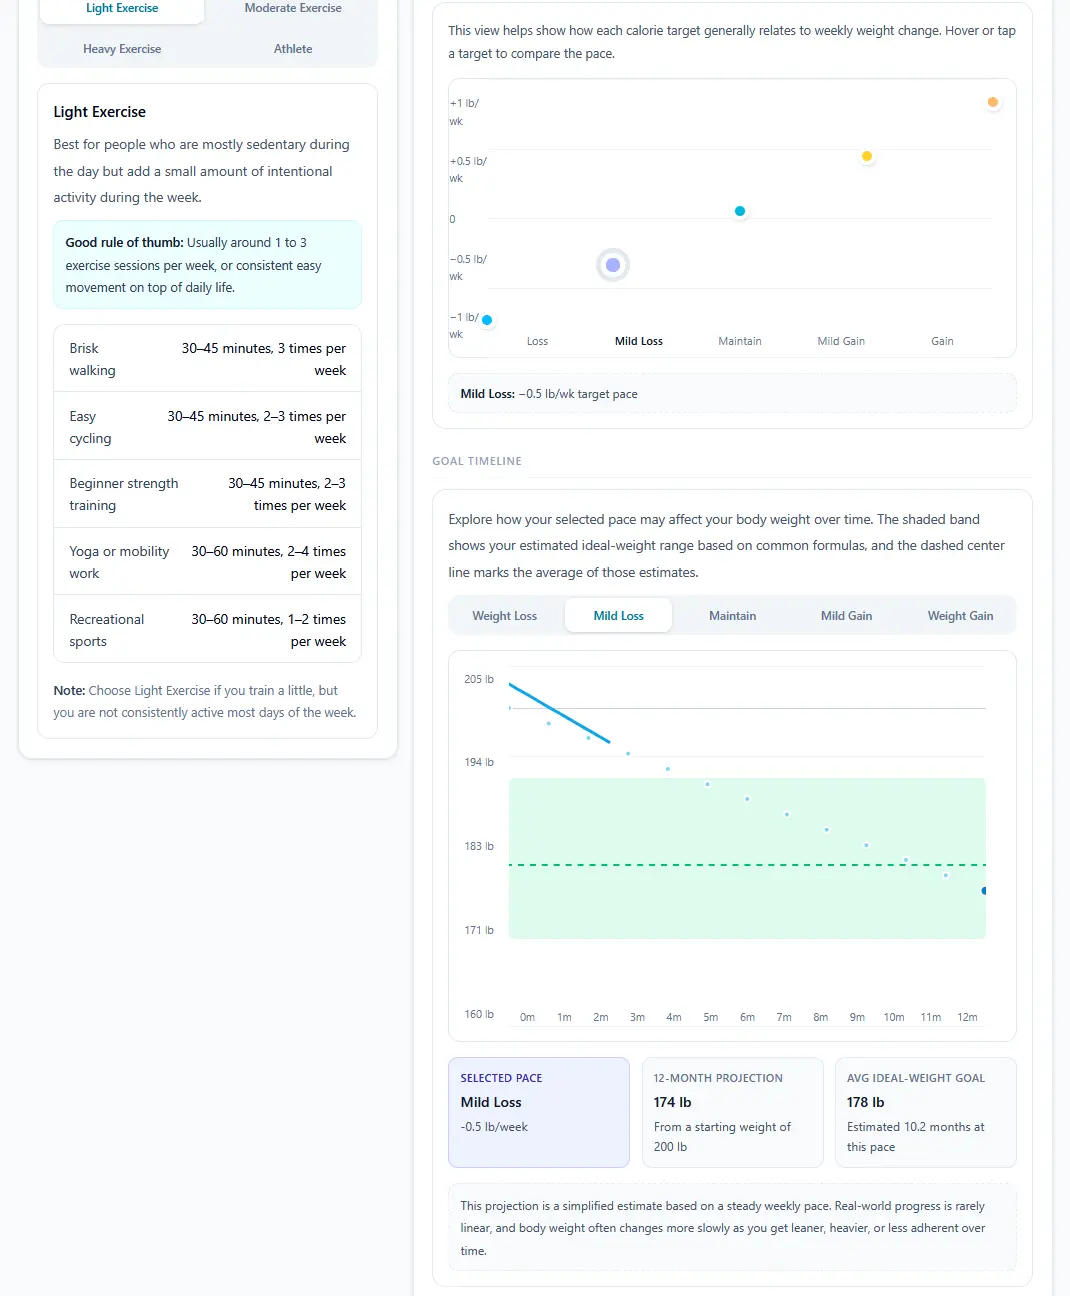
Task: Select the yellow Mild Gain chart dot
Action: coord(866,156)
